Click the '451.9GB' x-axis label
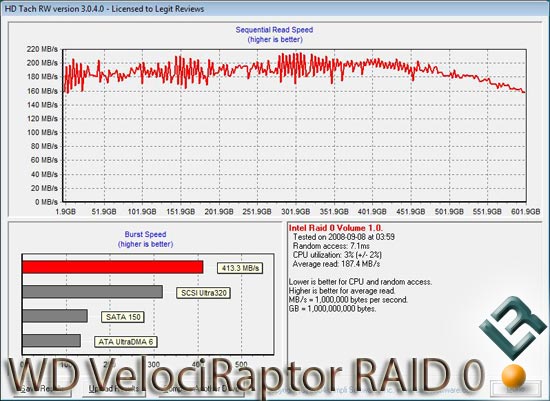 [x=411, y=212]
